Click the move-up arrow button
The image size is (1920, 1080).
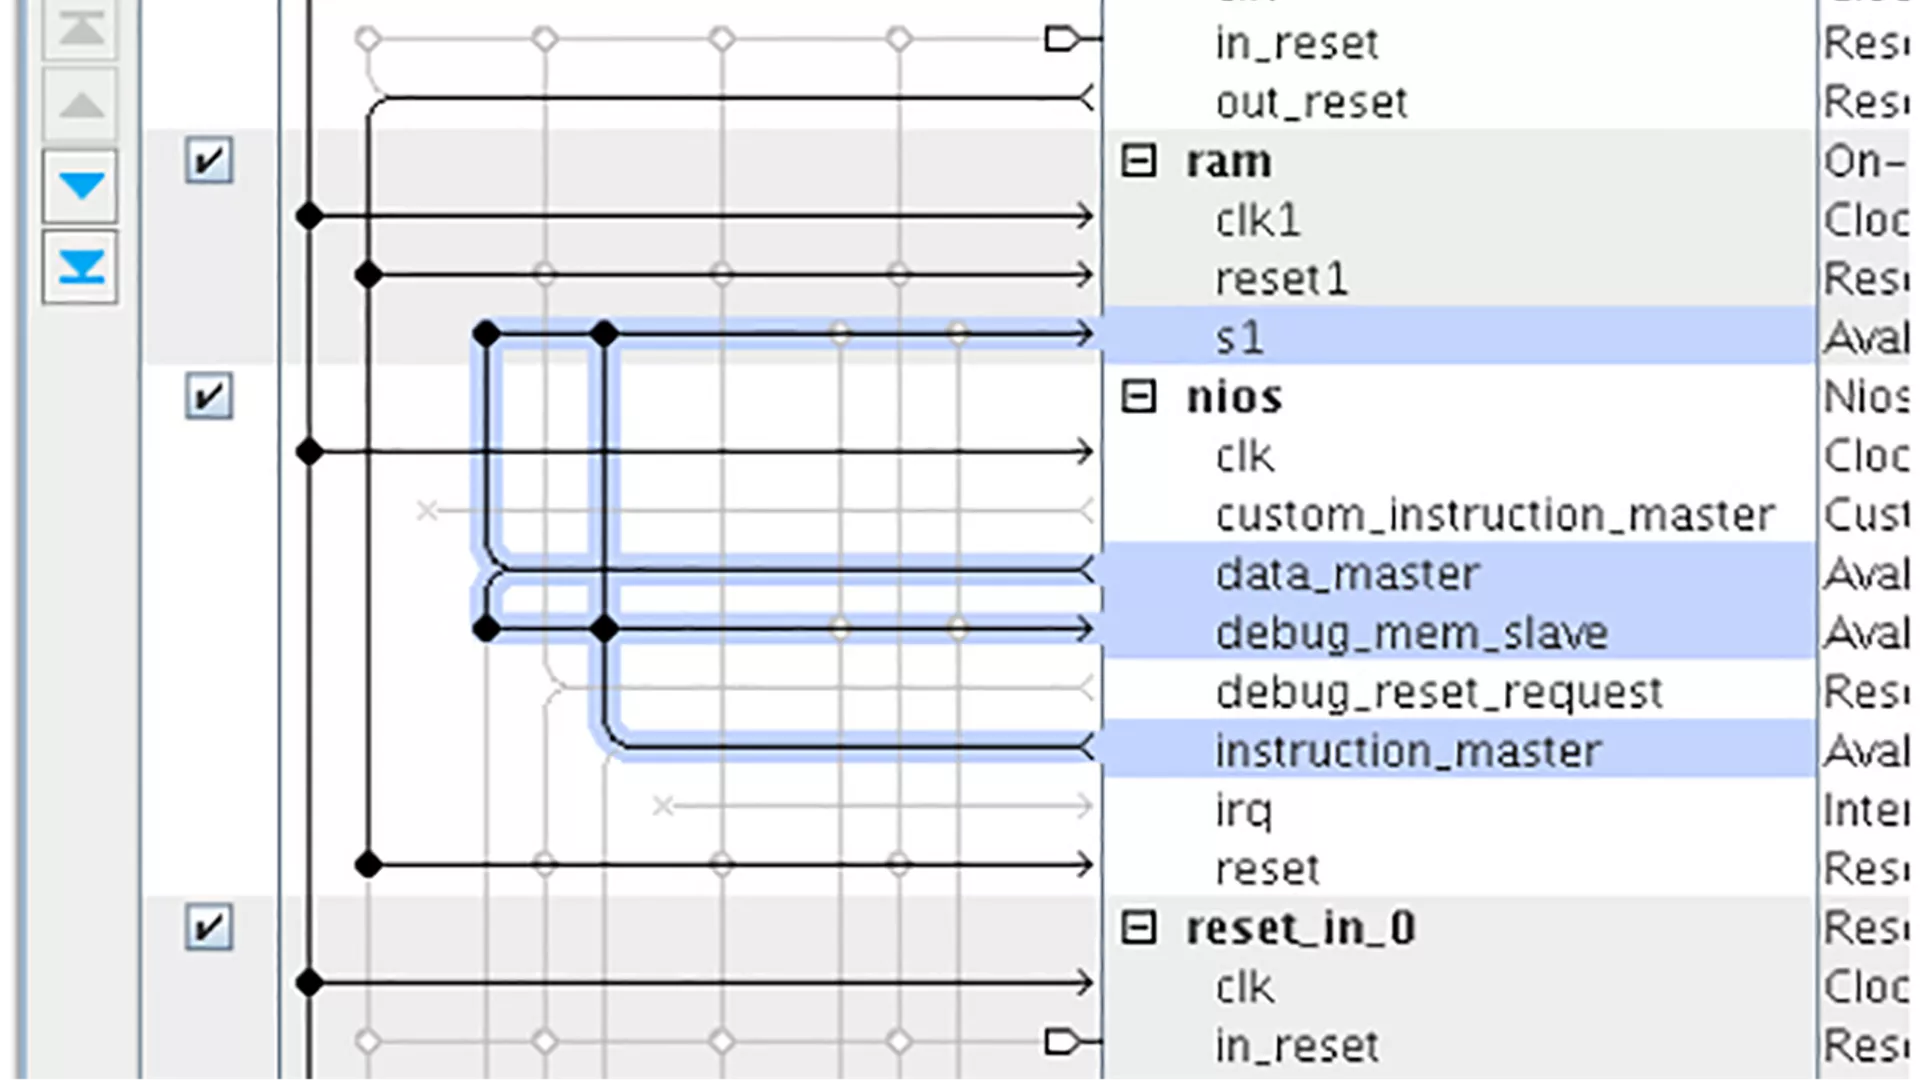pos(80,104)
